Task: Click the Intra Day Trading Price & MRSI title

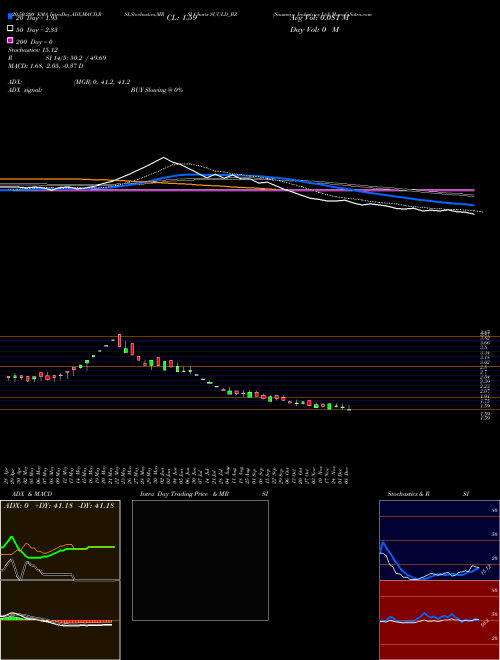Action: click(204, 494)
